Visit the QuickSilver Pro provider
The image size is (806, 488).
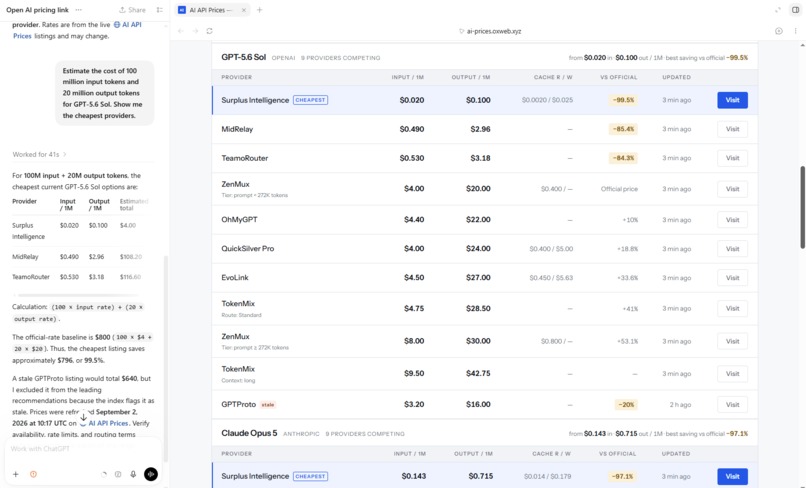coord(732,248)
